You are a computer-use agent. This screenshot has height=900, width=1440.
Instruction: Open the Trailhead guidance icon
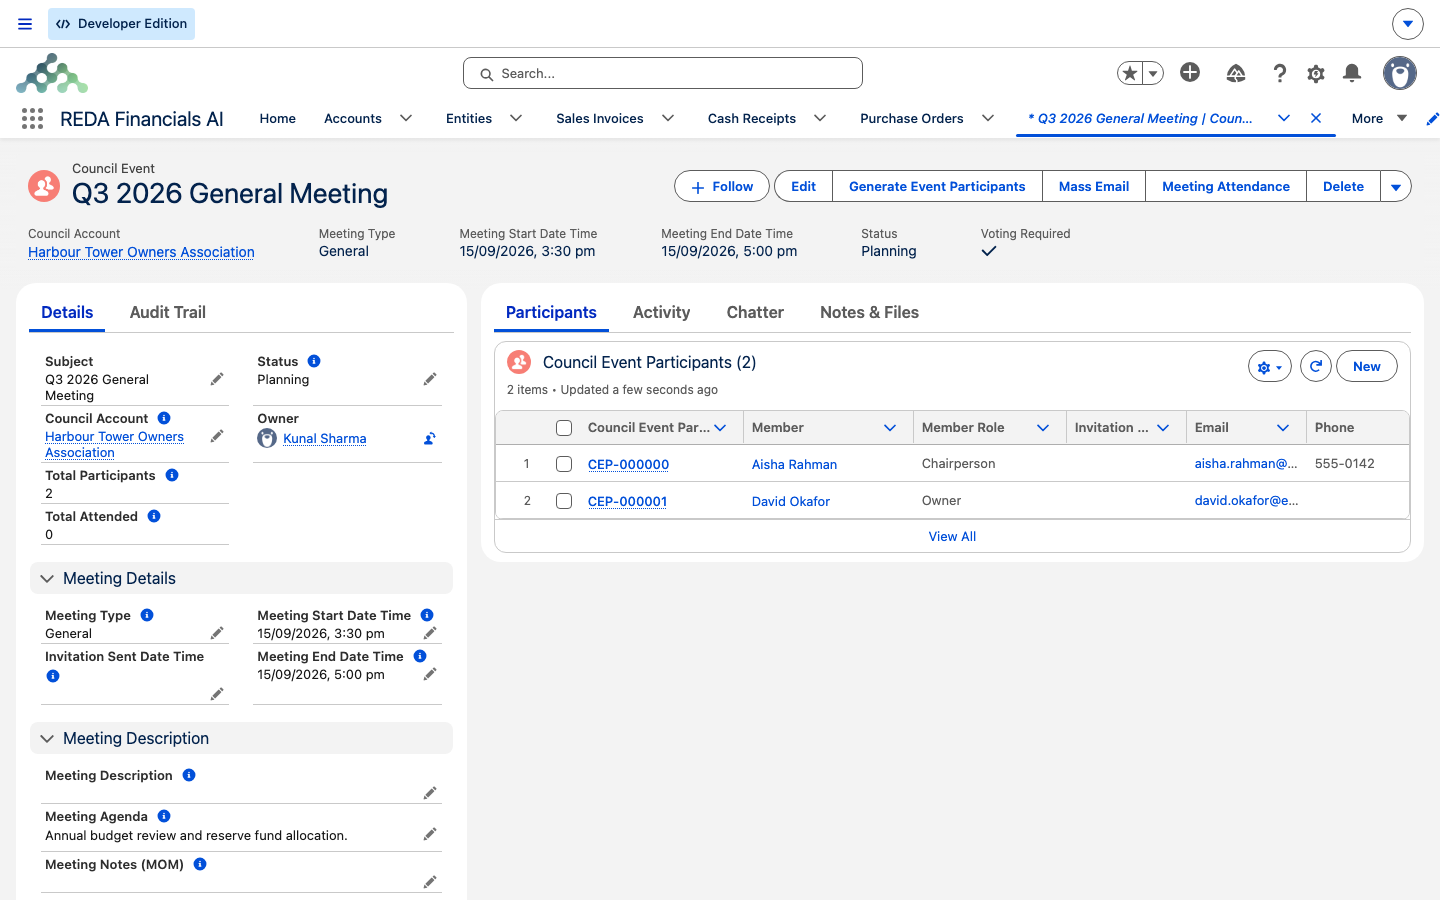tap(1236, 73)
